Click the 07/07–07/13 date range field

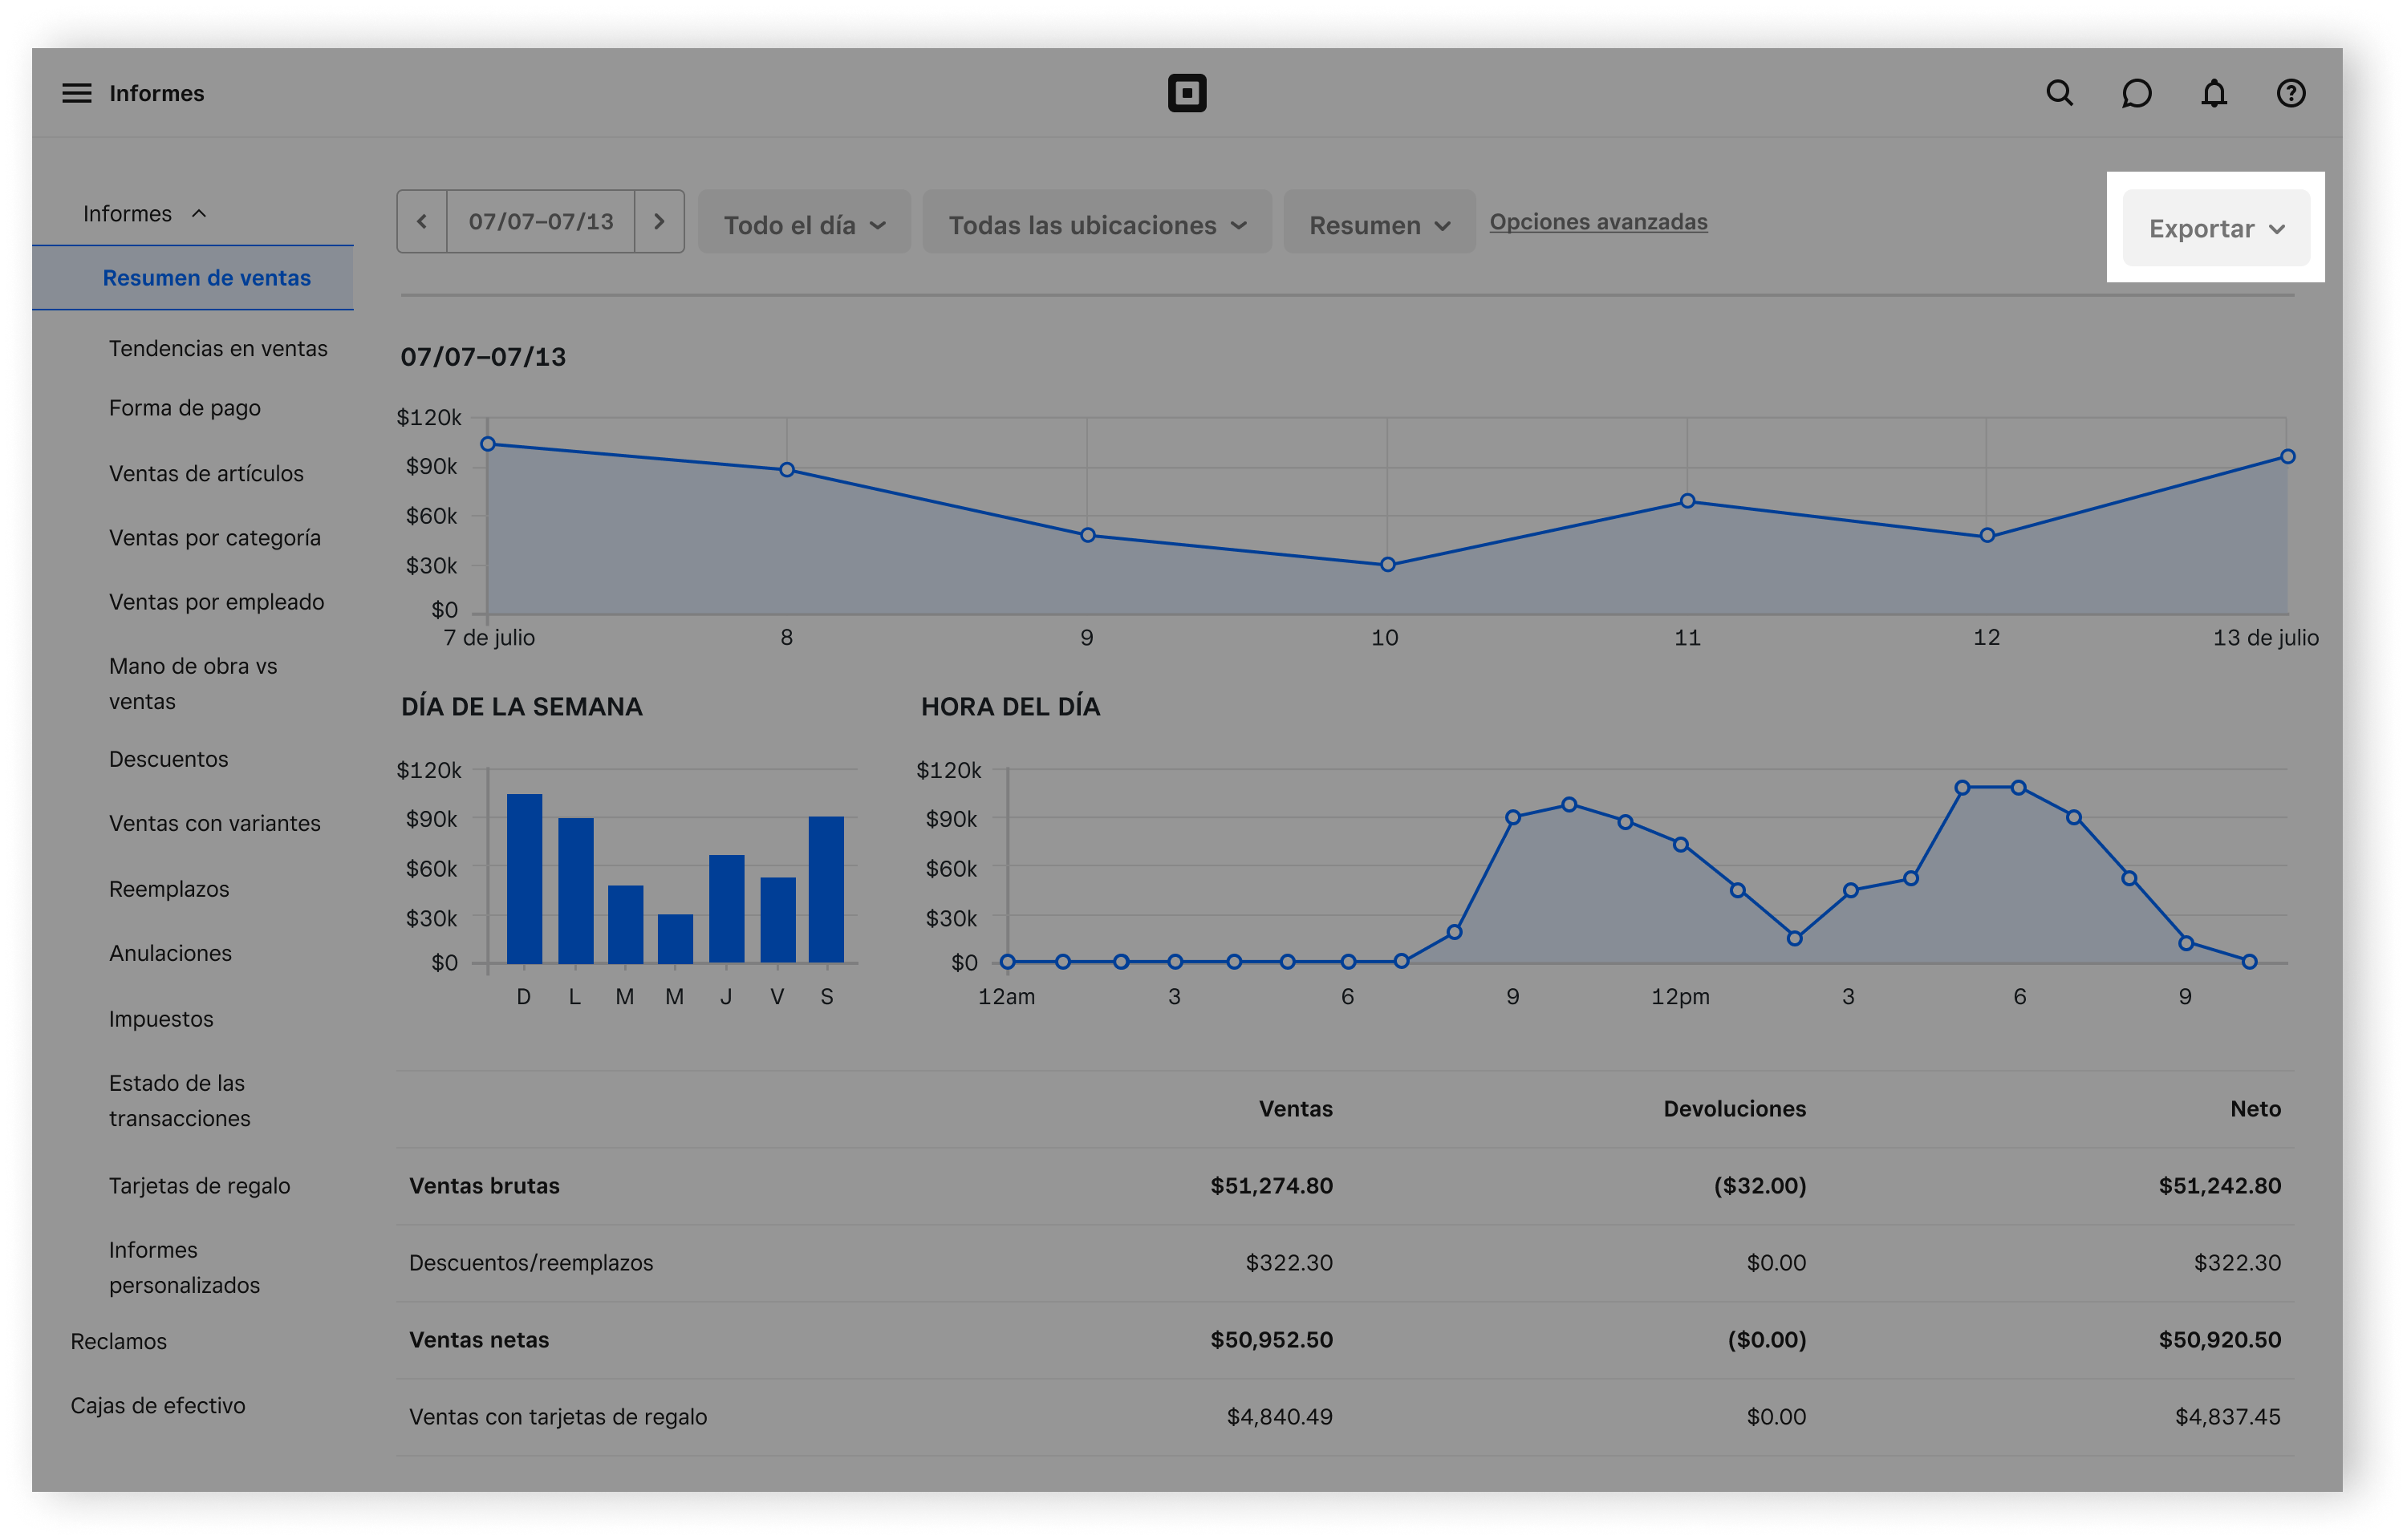point(540,221)
